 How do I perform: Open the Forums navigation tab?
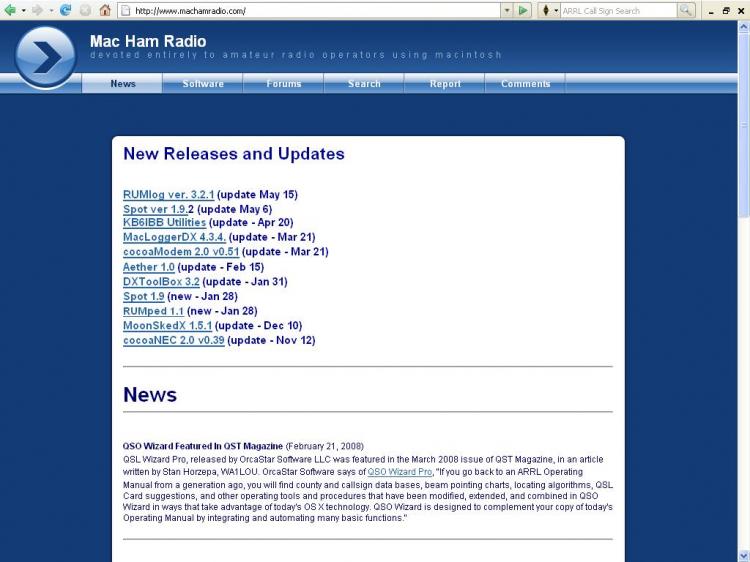[284, 84]
